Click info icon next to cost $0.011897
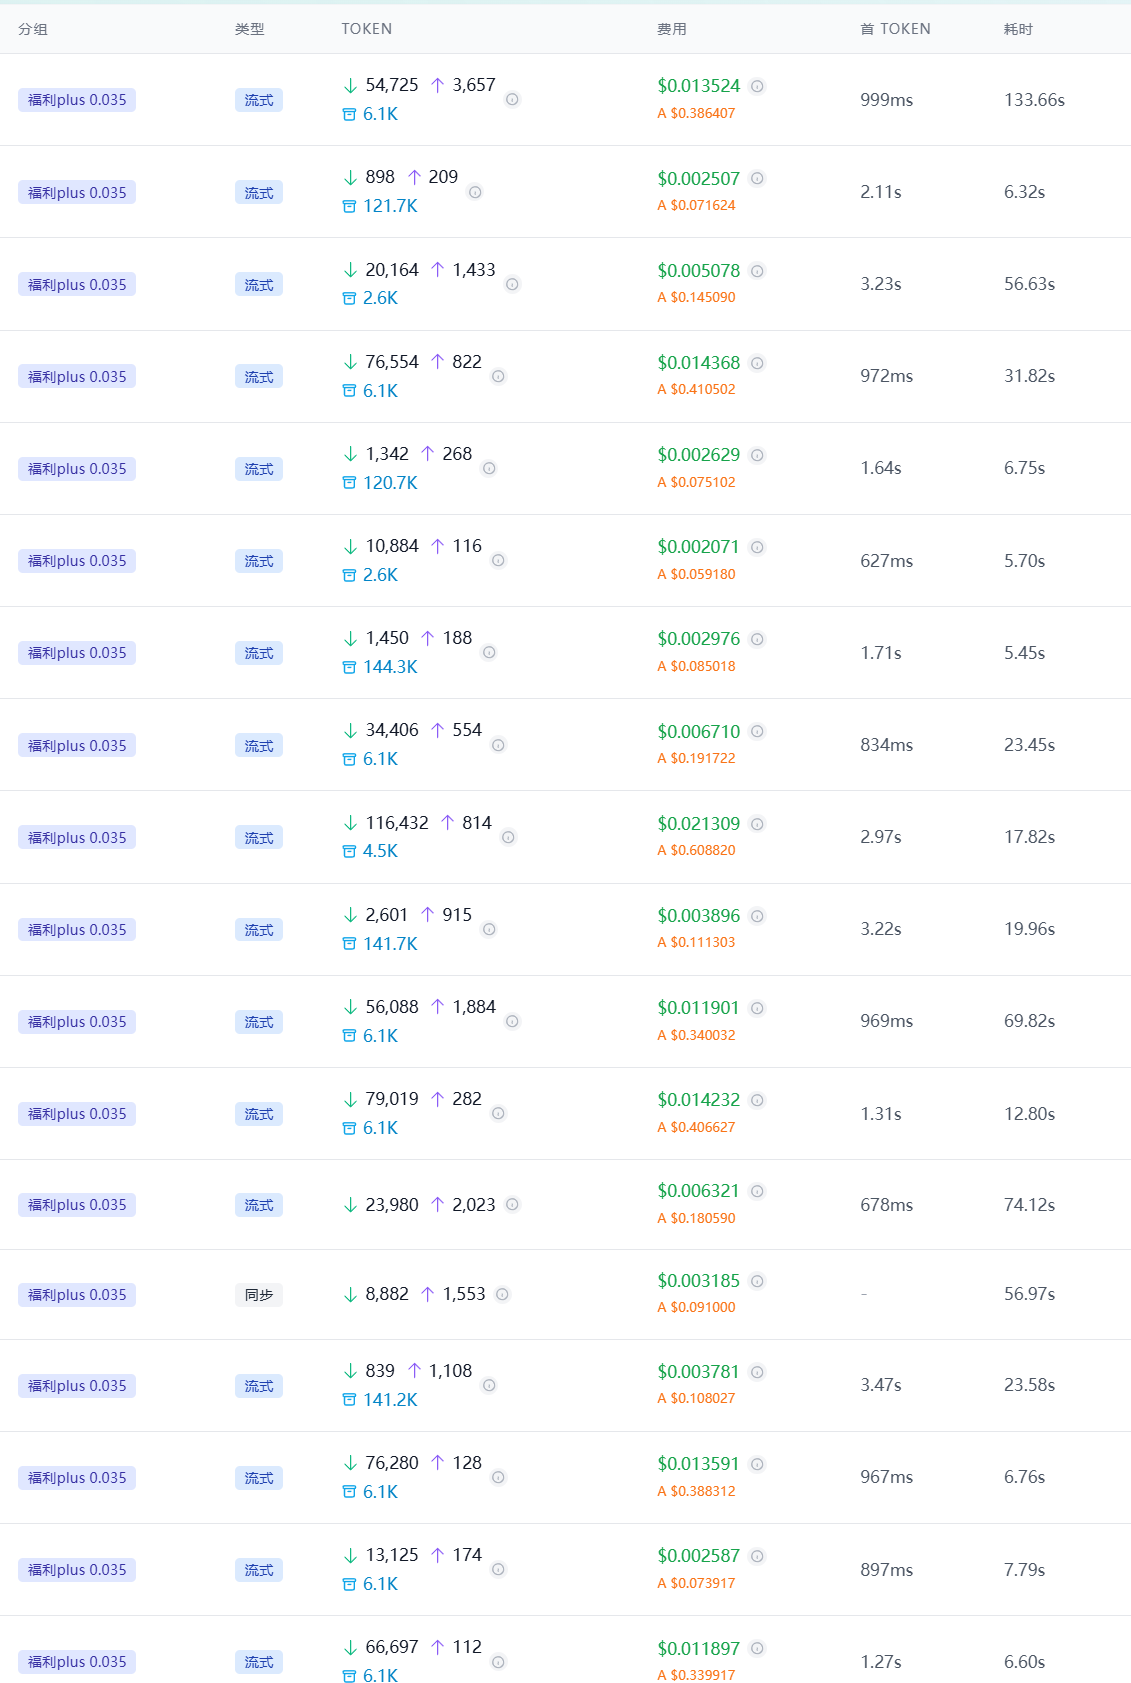 pyautogui.click(x=757, y=1648)
